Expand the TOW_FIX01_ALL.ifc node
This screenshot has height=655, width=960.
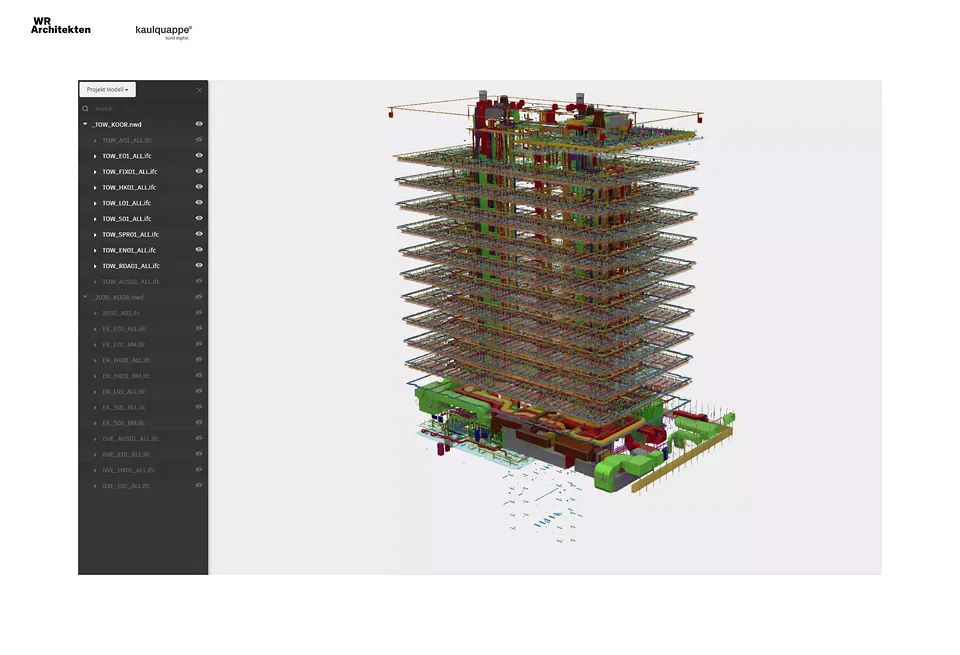(95, 172)
